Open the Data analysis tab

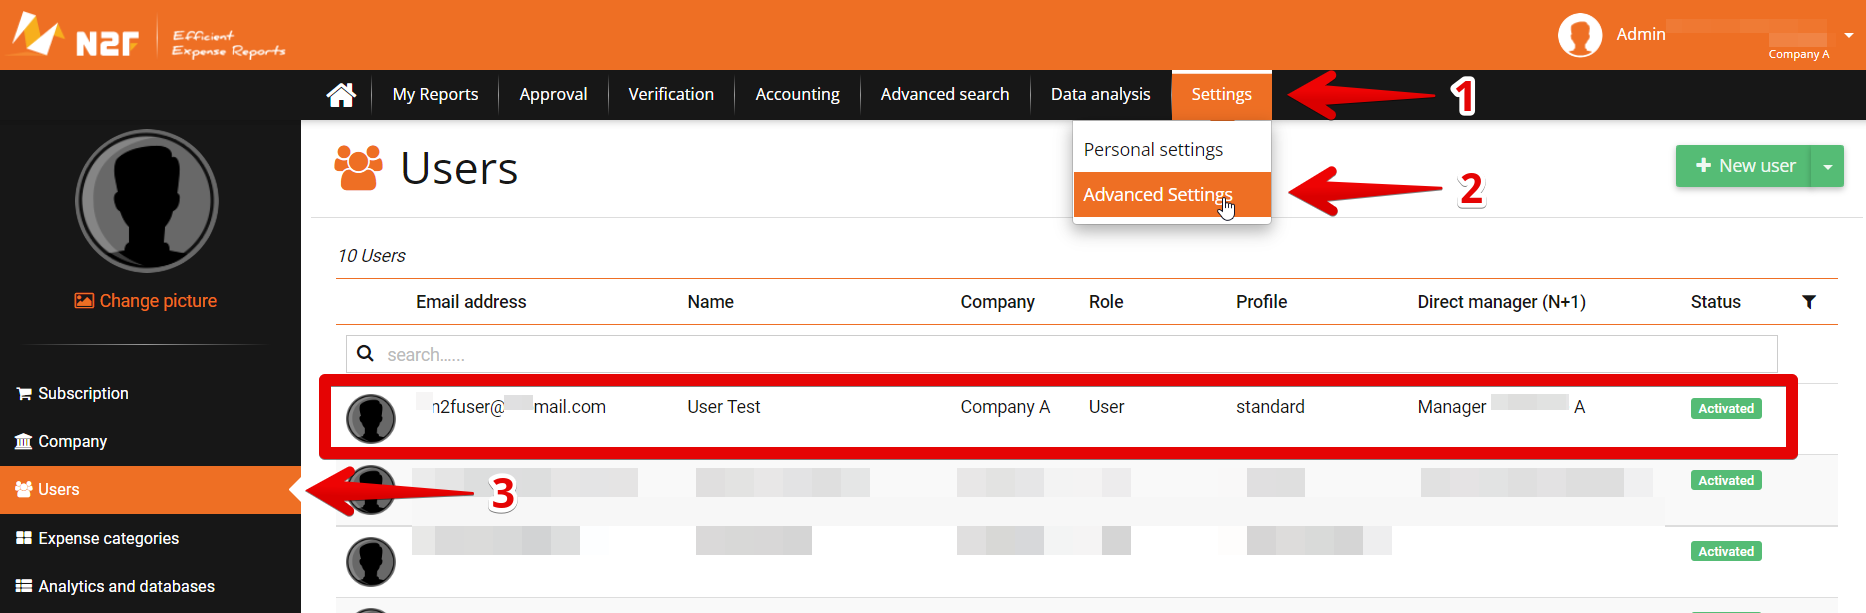tap(1100, 95)
